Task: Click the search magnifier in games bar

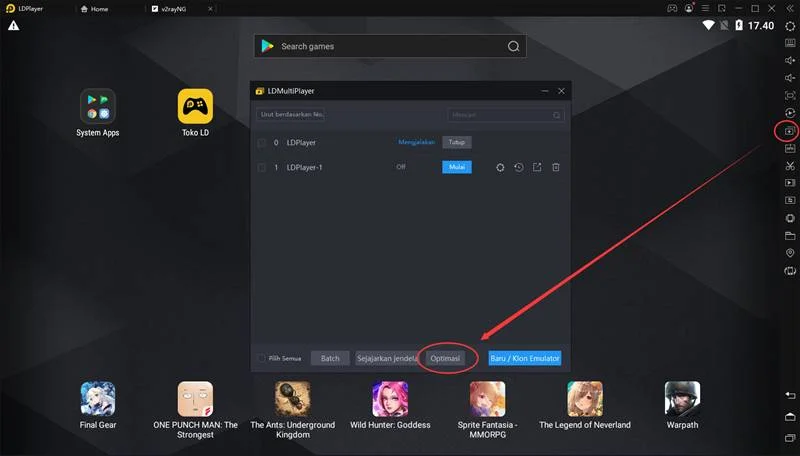Action: coord(513,46)
